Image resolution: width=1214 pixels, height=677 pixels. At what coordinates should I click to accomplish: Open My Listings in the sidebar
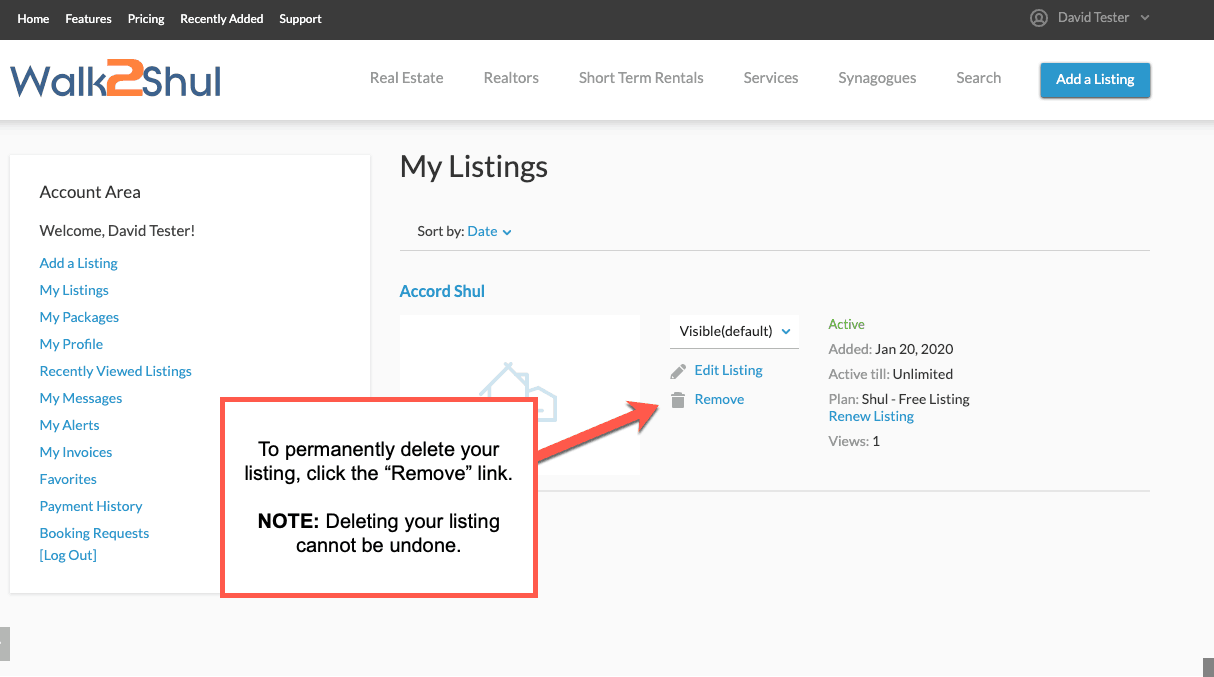[x=74, y=290]
